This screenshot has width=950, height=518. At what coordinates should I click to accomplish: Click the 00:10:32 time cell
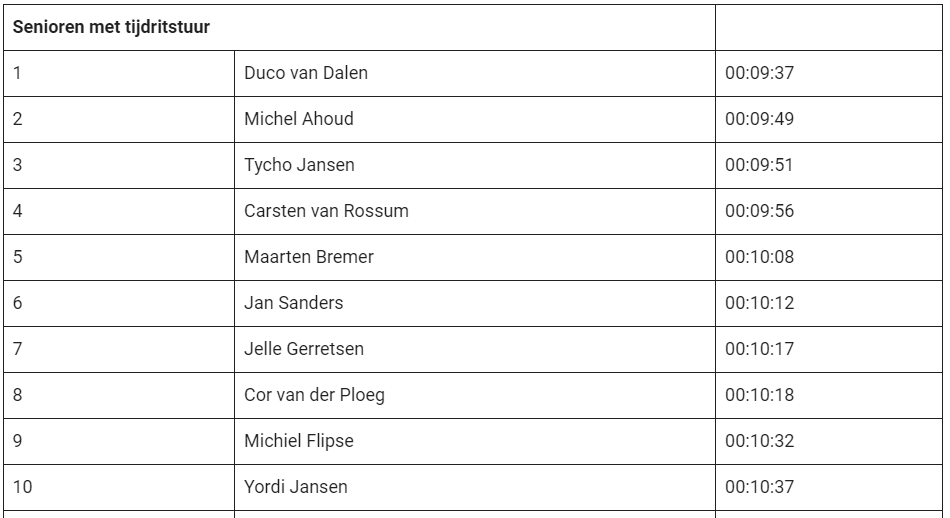pos(759,441)
